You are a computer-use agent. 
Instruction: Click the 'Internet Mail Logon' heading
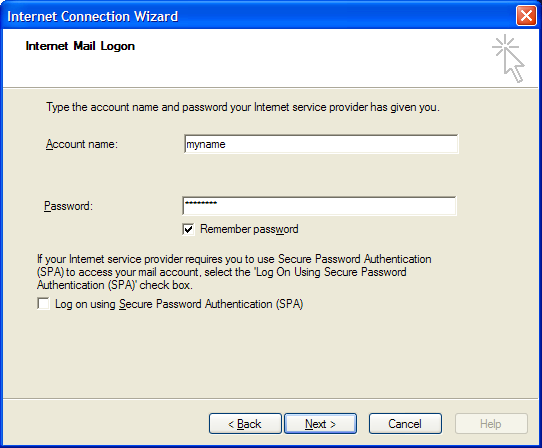coord(80,46)
